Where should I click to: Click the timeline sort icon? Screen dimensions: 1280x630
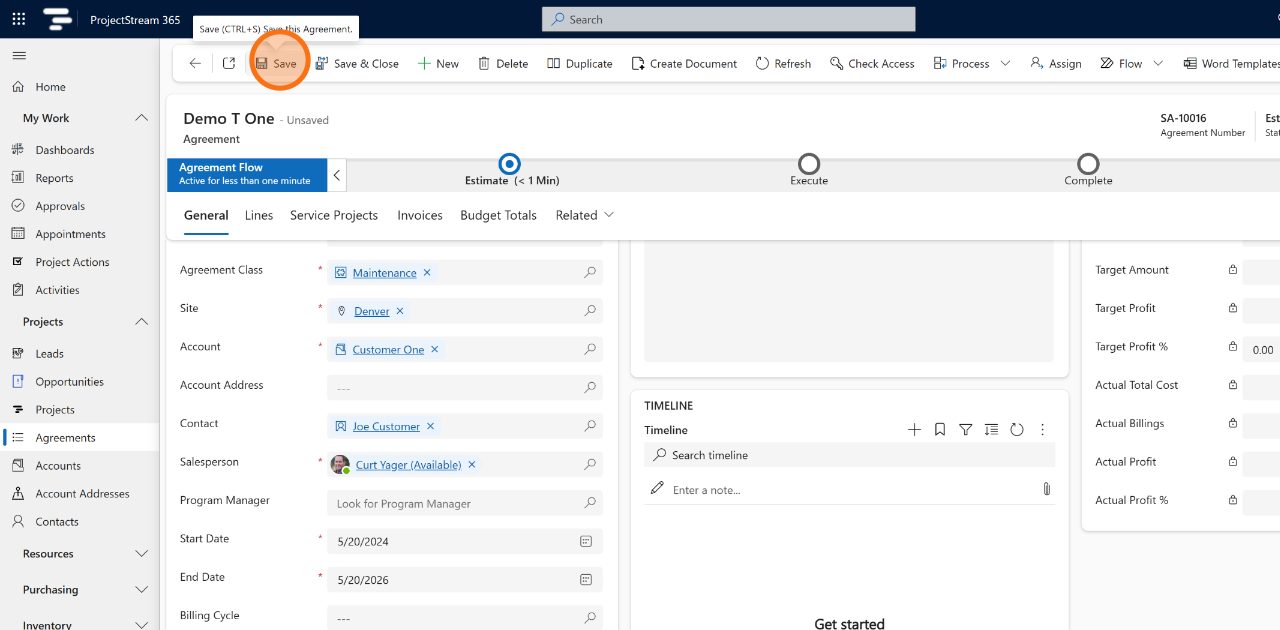click(x=991, y=429)
